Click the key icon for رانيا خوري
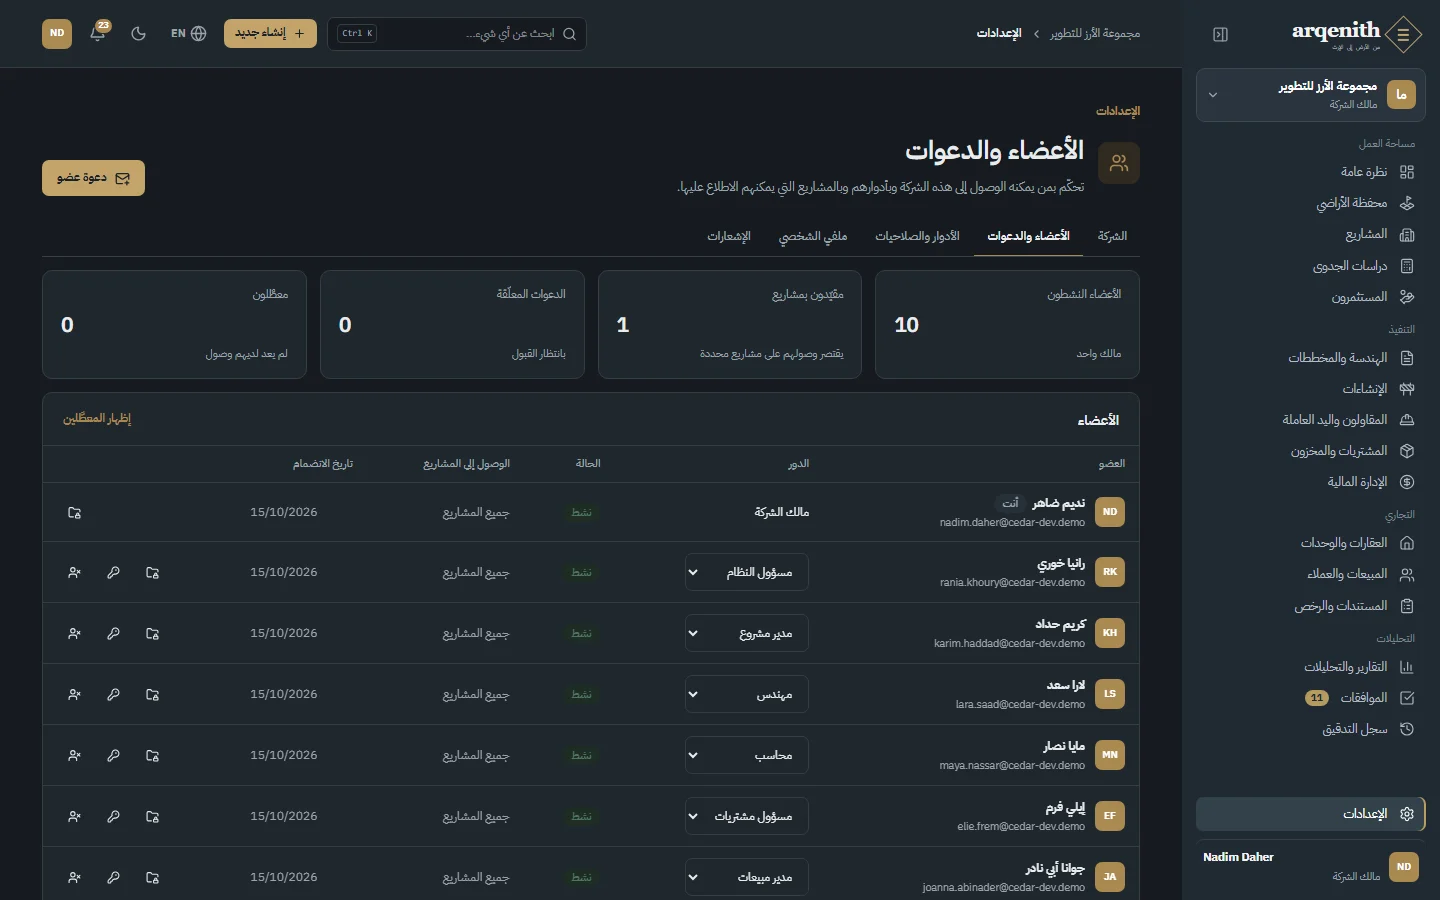 click(113, 573)
